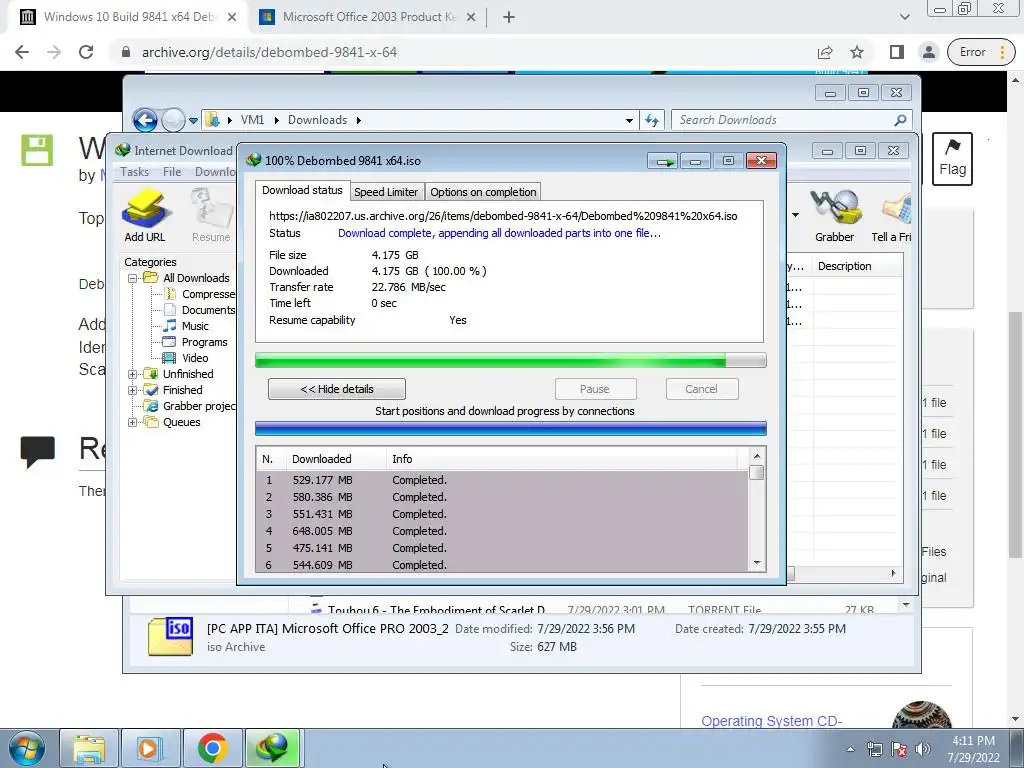Screen dimensions: 1024x768
Task: Click the Search Downloads input field
Action: [x=784, y=120]
